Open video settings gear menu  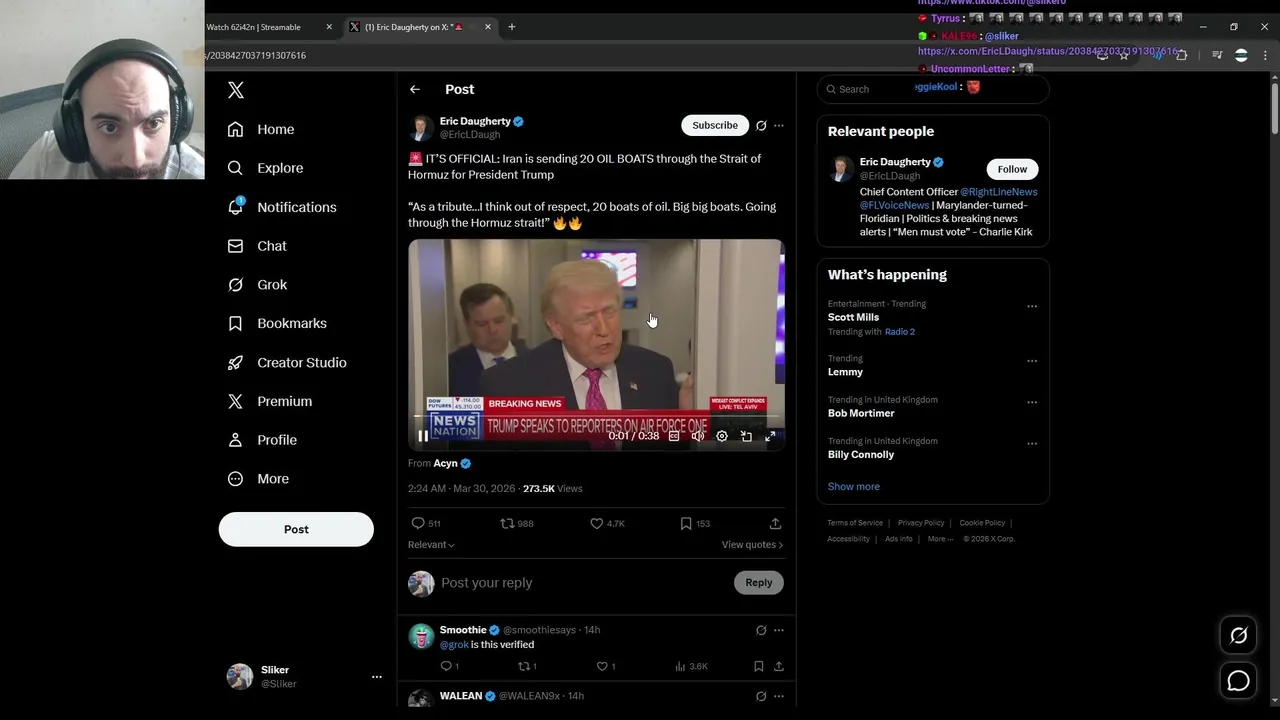click(722, 436)
